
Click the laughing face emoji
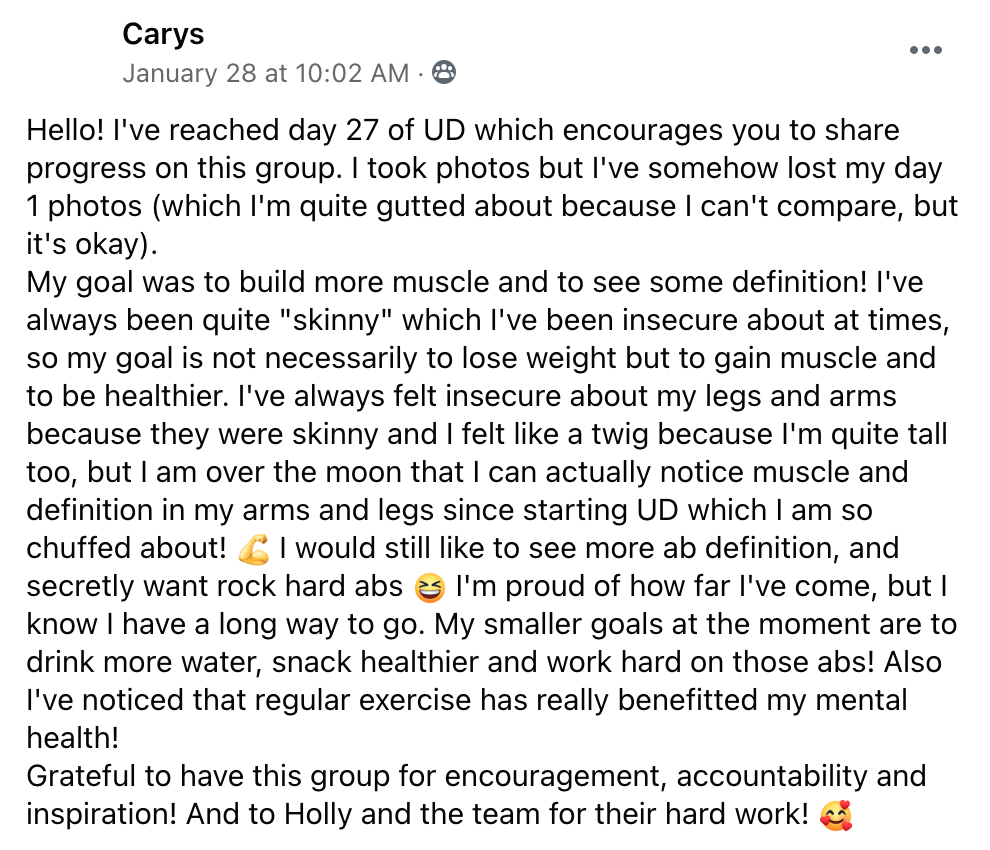click(429, 587)
